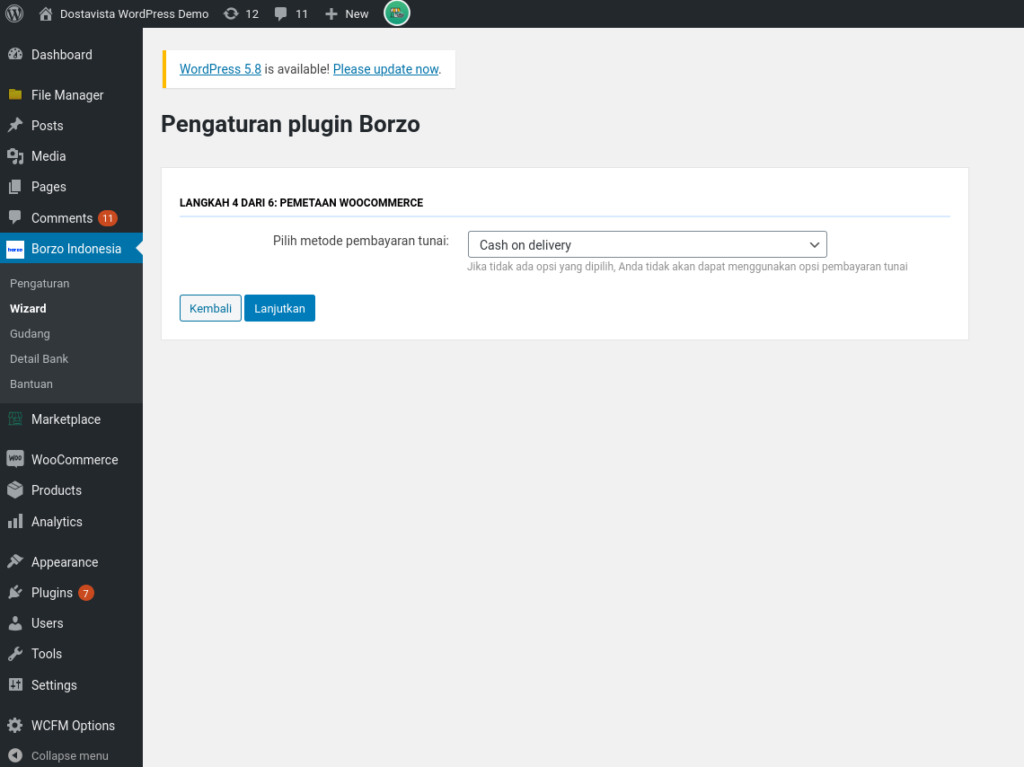1024x767 pixels.
Task: Click Users person icon
Action: (15, 623)
